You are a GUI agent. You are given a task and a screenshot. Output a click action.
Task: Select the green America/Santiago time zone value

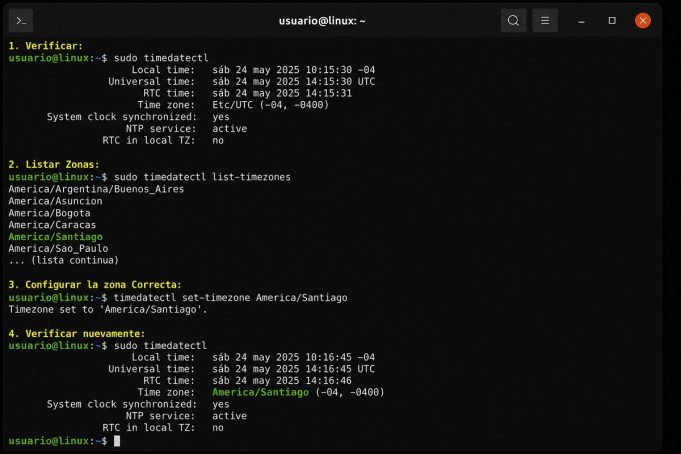point(260,393)
